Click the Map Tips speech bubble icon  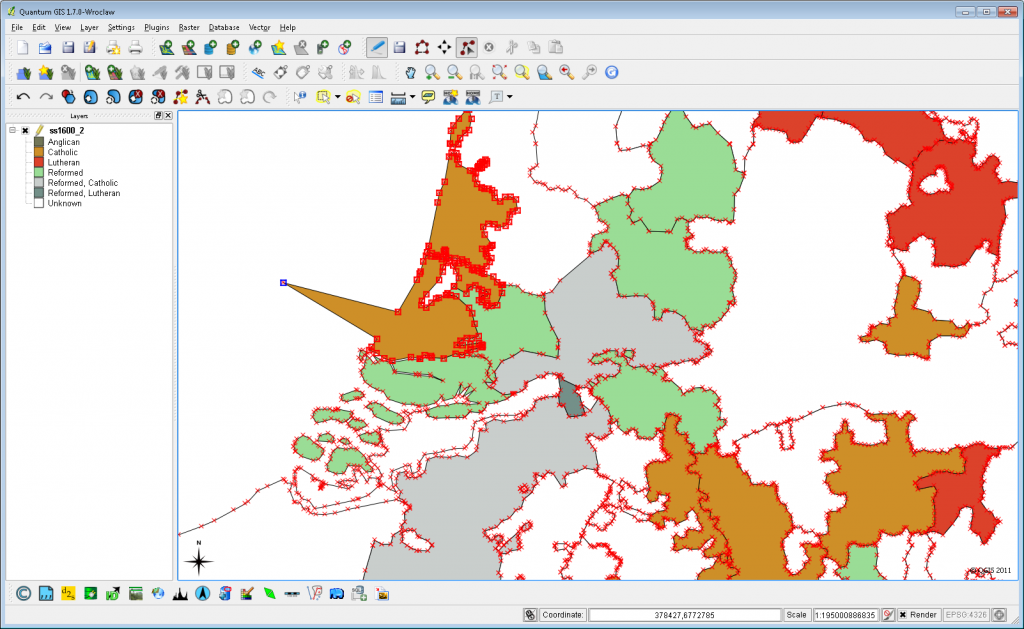point(428,97)
